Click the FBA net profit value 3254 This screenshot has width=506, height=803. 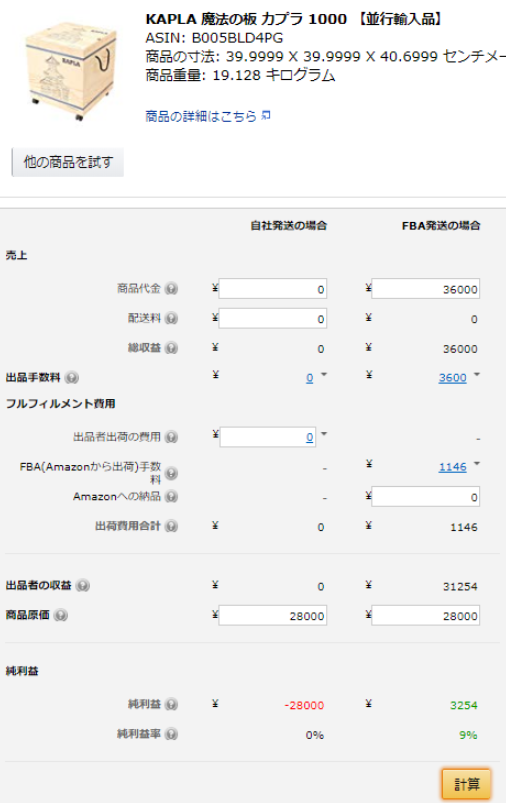[463, 705]
